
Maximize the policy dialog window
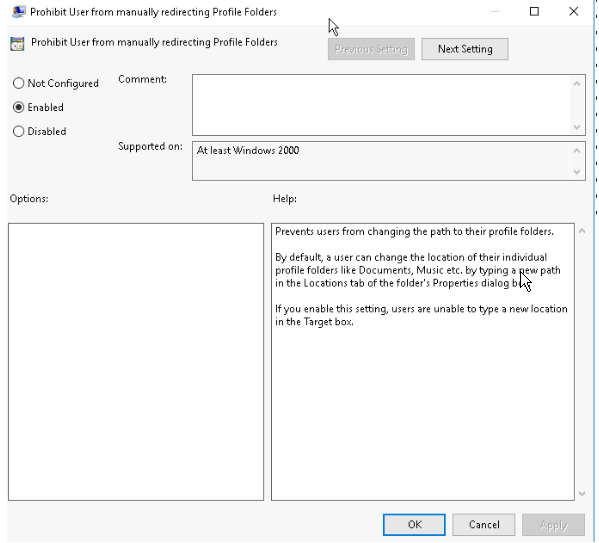coord(534,11)
